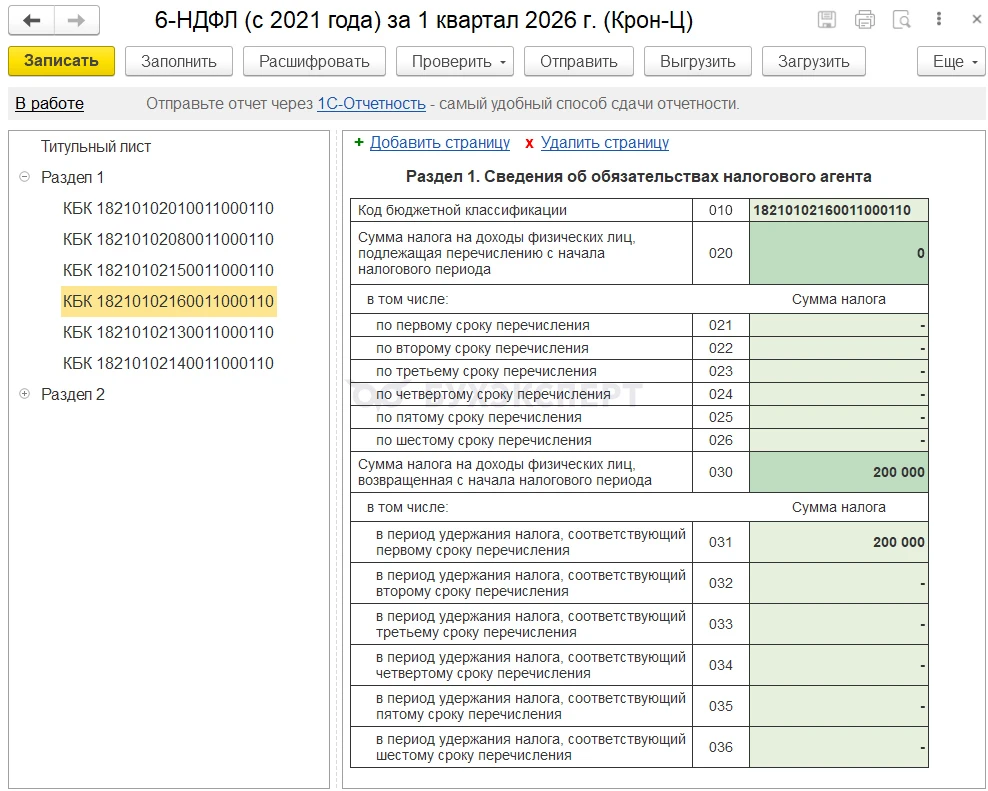Select the Раздел 2 tree item
This screenshot has height=791, width=988.
72,394
